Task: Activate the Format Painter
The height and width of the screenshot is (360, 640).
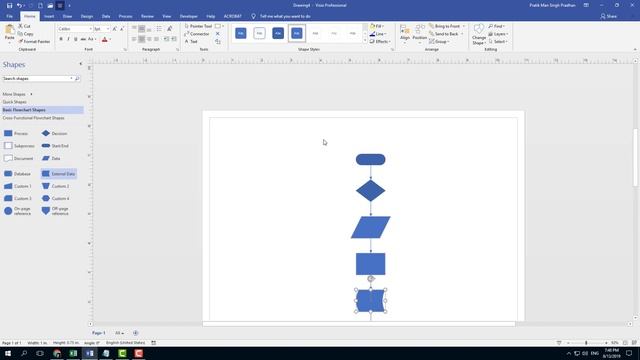Action: [34, 42]
